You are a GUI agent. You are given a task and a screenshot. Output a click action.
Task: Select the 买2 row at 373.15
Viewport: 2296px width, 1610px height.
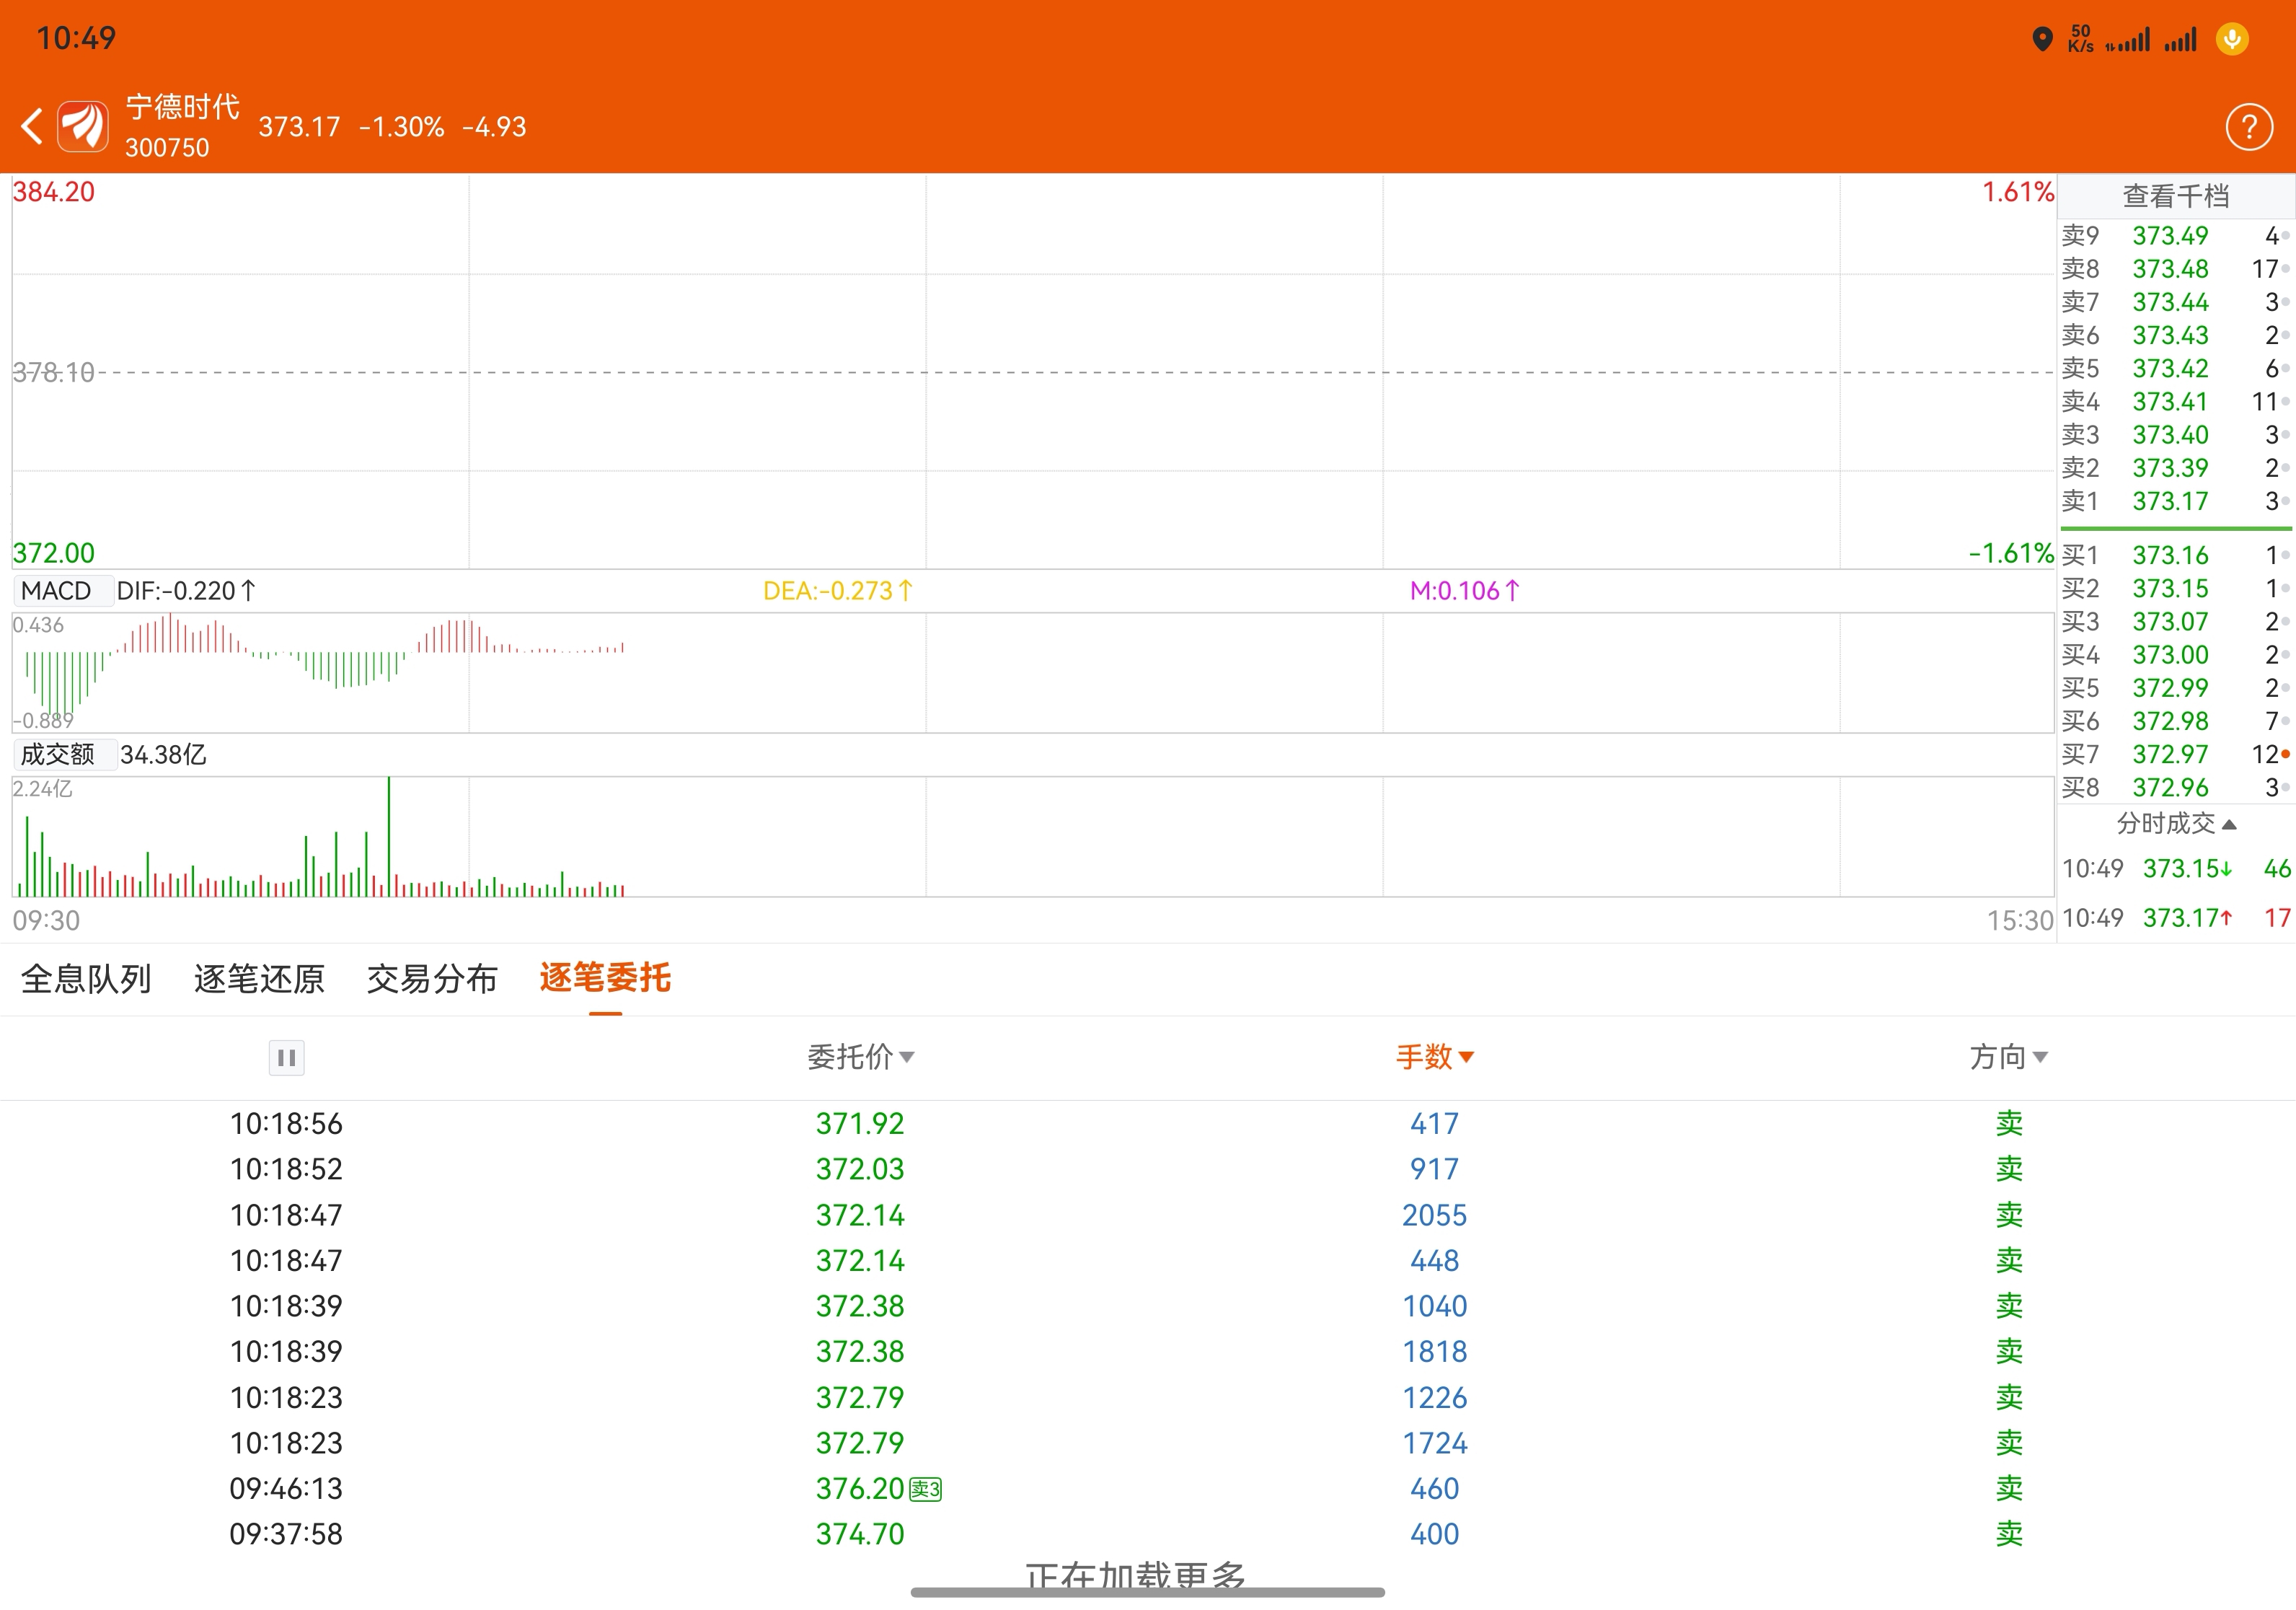coord(2176,588)
